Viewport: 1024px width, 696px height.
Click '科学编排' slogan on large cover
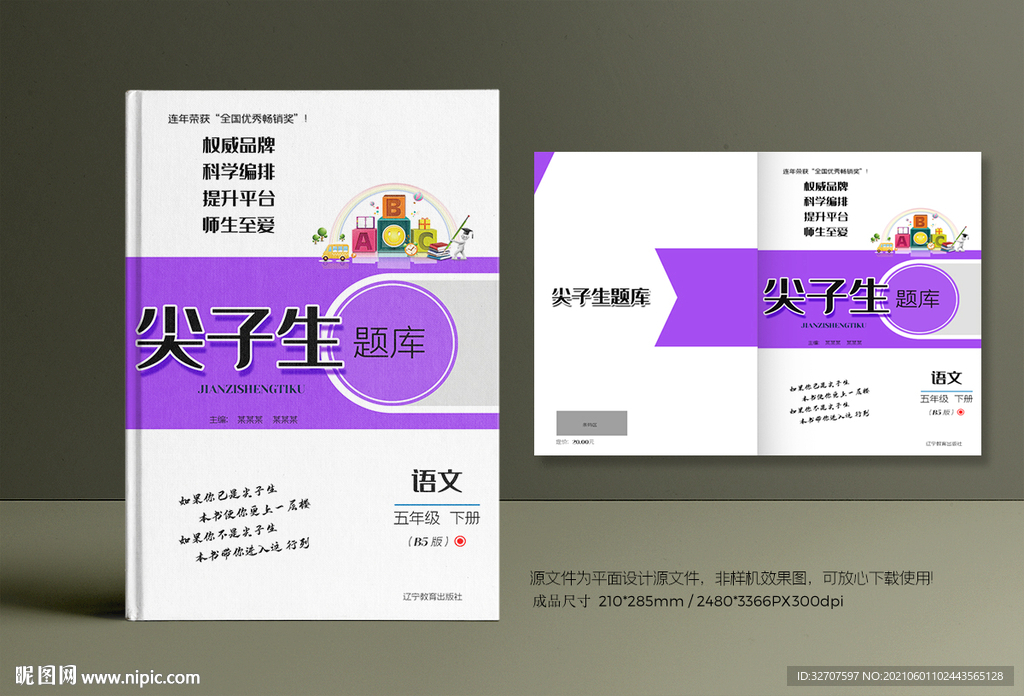238,172
